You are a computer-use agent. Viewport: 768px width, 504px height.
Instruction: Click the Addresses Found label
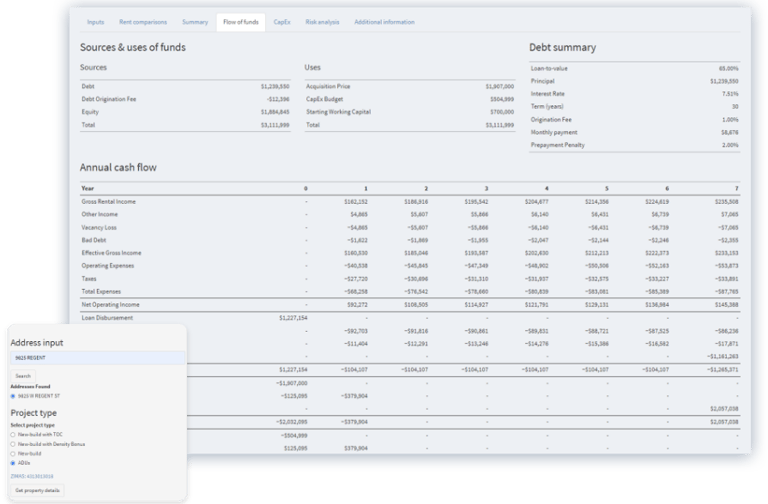tap(30, 386)
